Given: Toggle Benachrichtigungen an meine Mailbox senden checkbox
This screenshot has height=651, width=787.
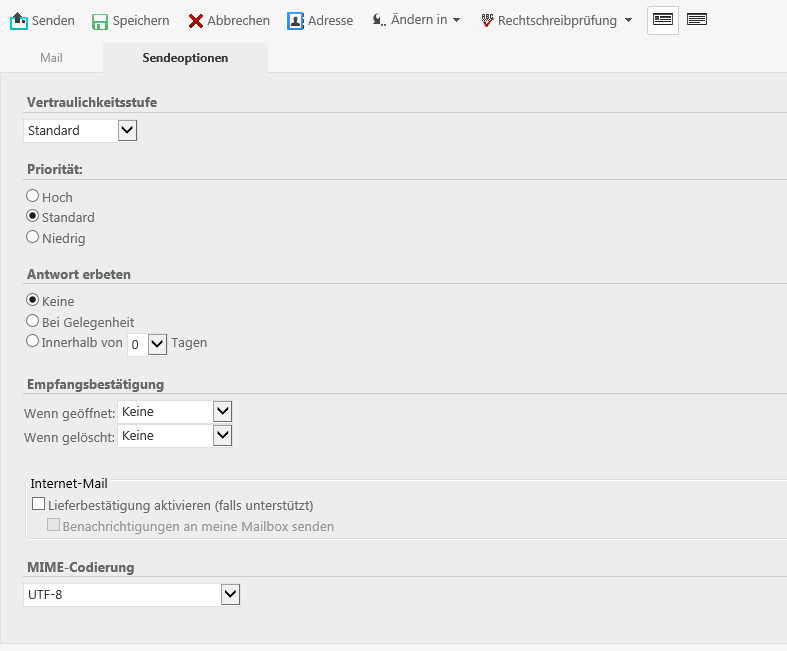Looking at the screenshot, I should click(x=53, y=525).
